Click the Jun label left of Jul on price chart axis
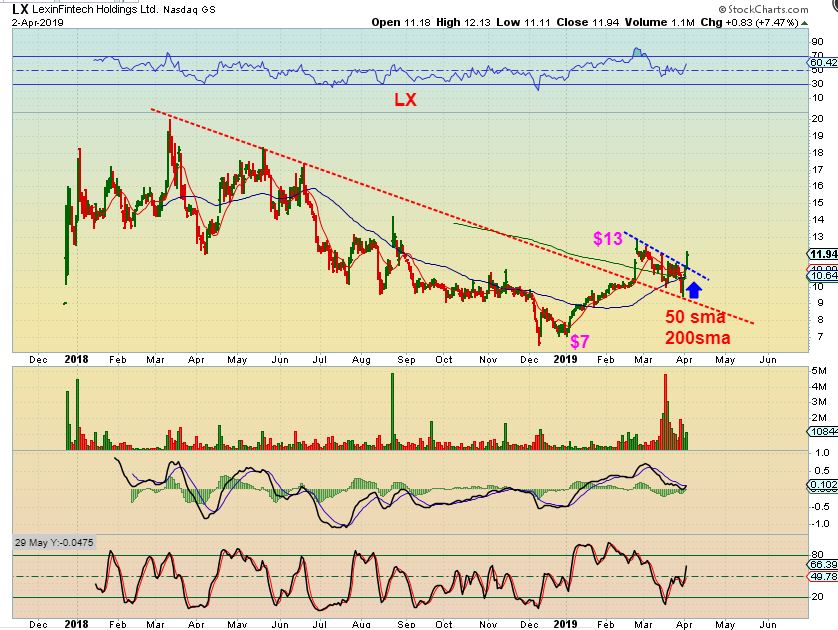 [x=280, y=360]
